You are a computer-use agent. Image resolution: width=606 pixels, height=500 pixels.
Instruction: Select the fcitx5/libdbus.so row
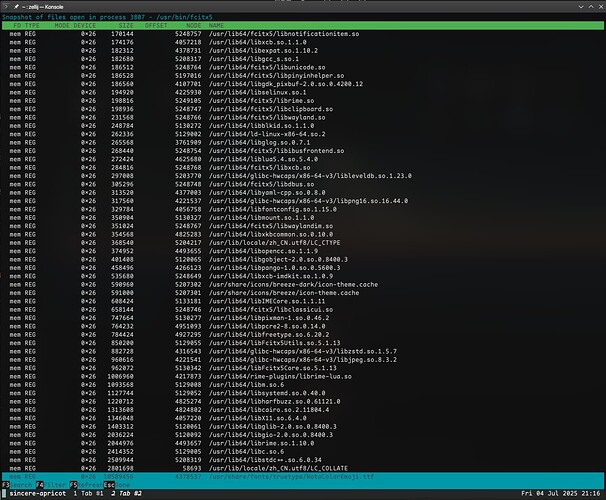tap(303, 184)
